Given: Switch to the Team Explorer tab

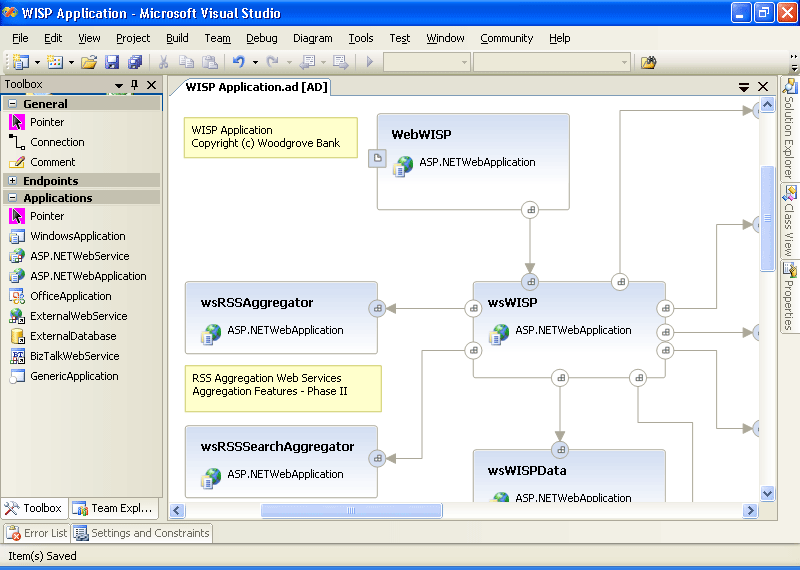Looking at the screenshot, I should (x=116, y=508).
